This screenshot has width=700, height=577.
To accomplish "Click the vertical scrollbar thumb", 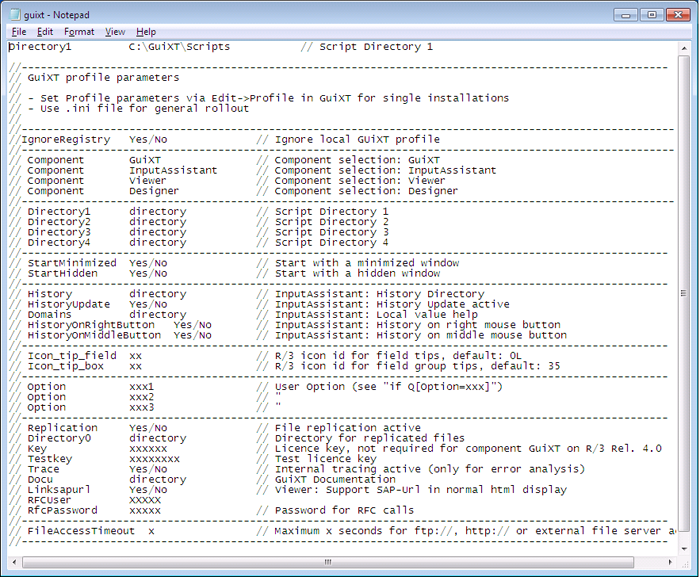I will pos(683,293).
